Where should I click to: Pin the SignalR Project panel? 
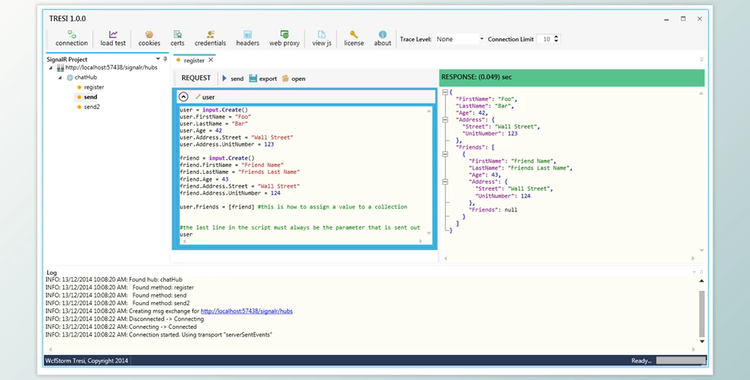pos(165,59)
